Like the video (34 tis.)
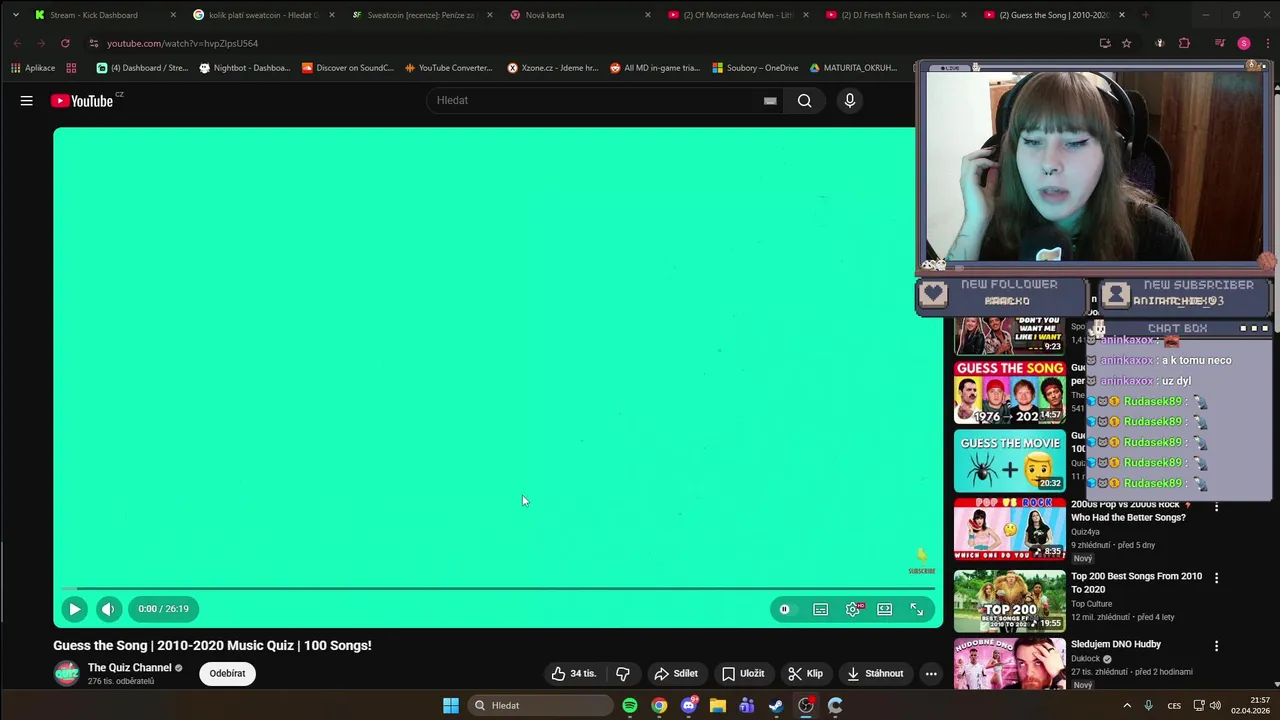Screen dimensions: 1280x720 pos(573,673)
